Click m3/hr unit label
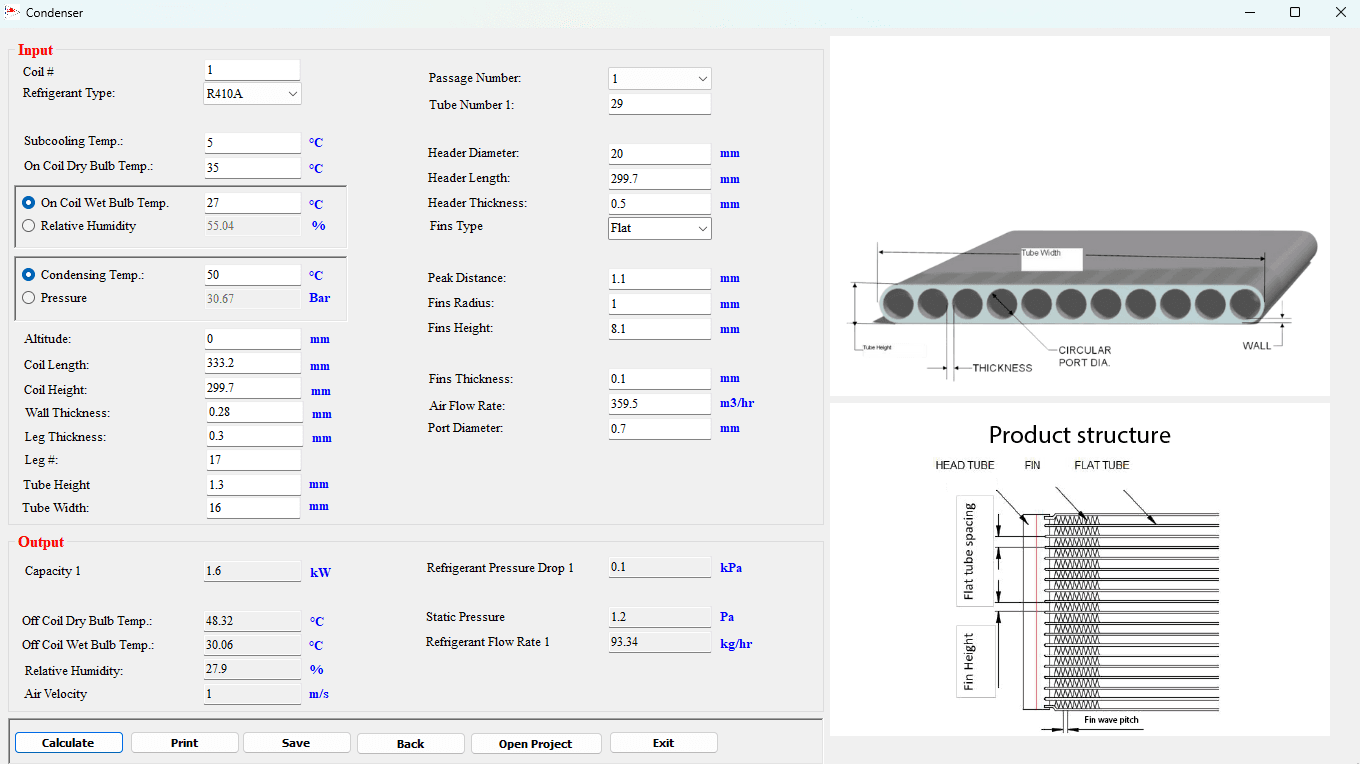 pyautogui.click(x=737, y=403)
